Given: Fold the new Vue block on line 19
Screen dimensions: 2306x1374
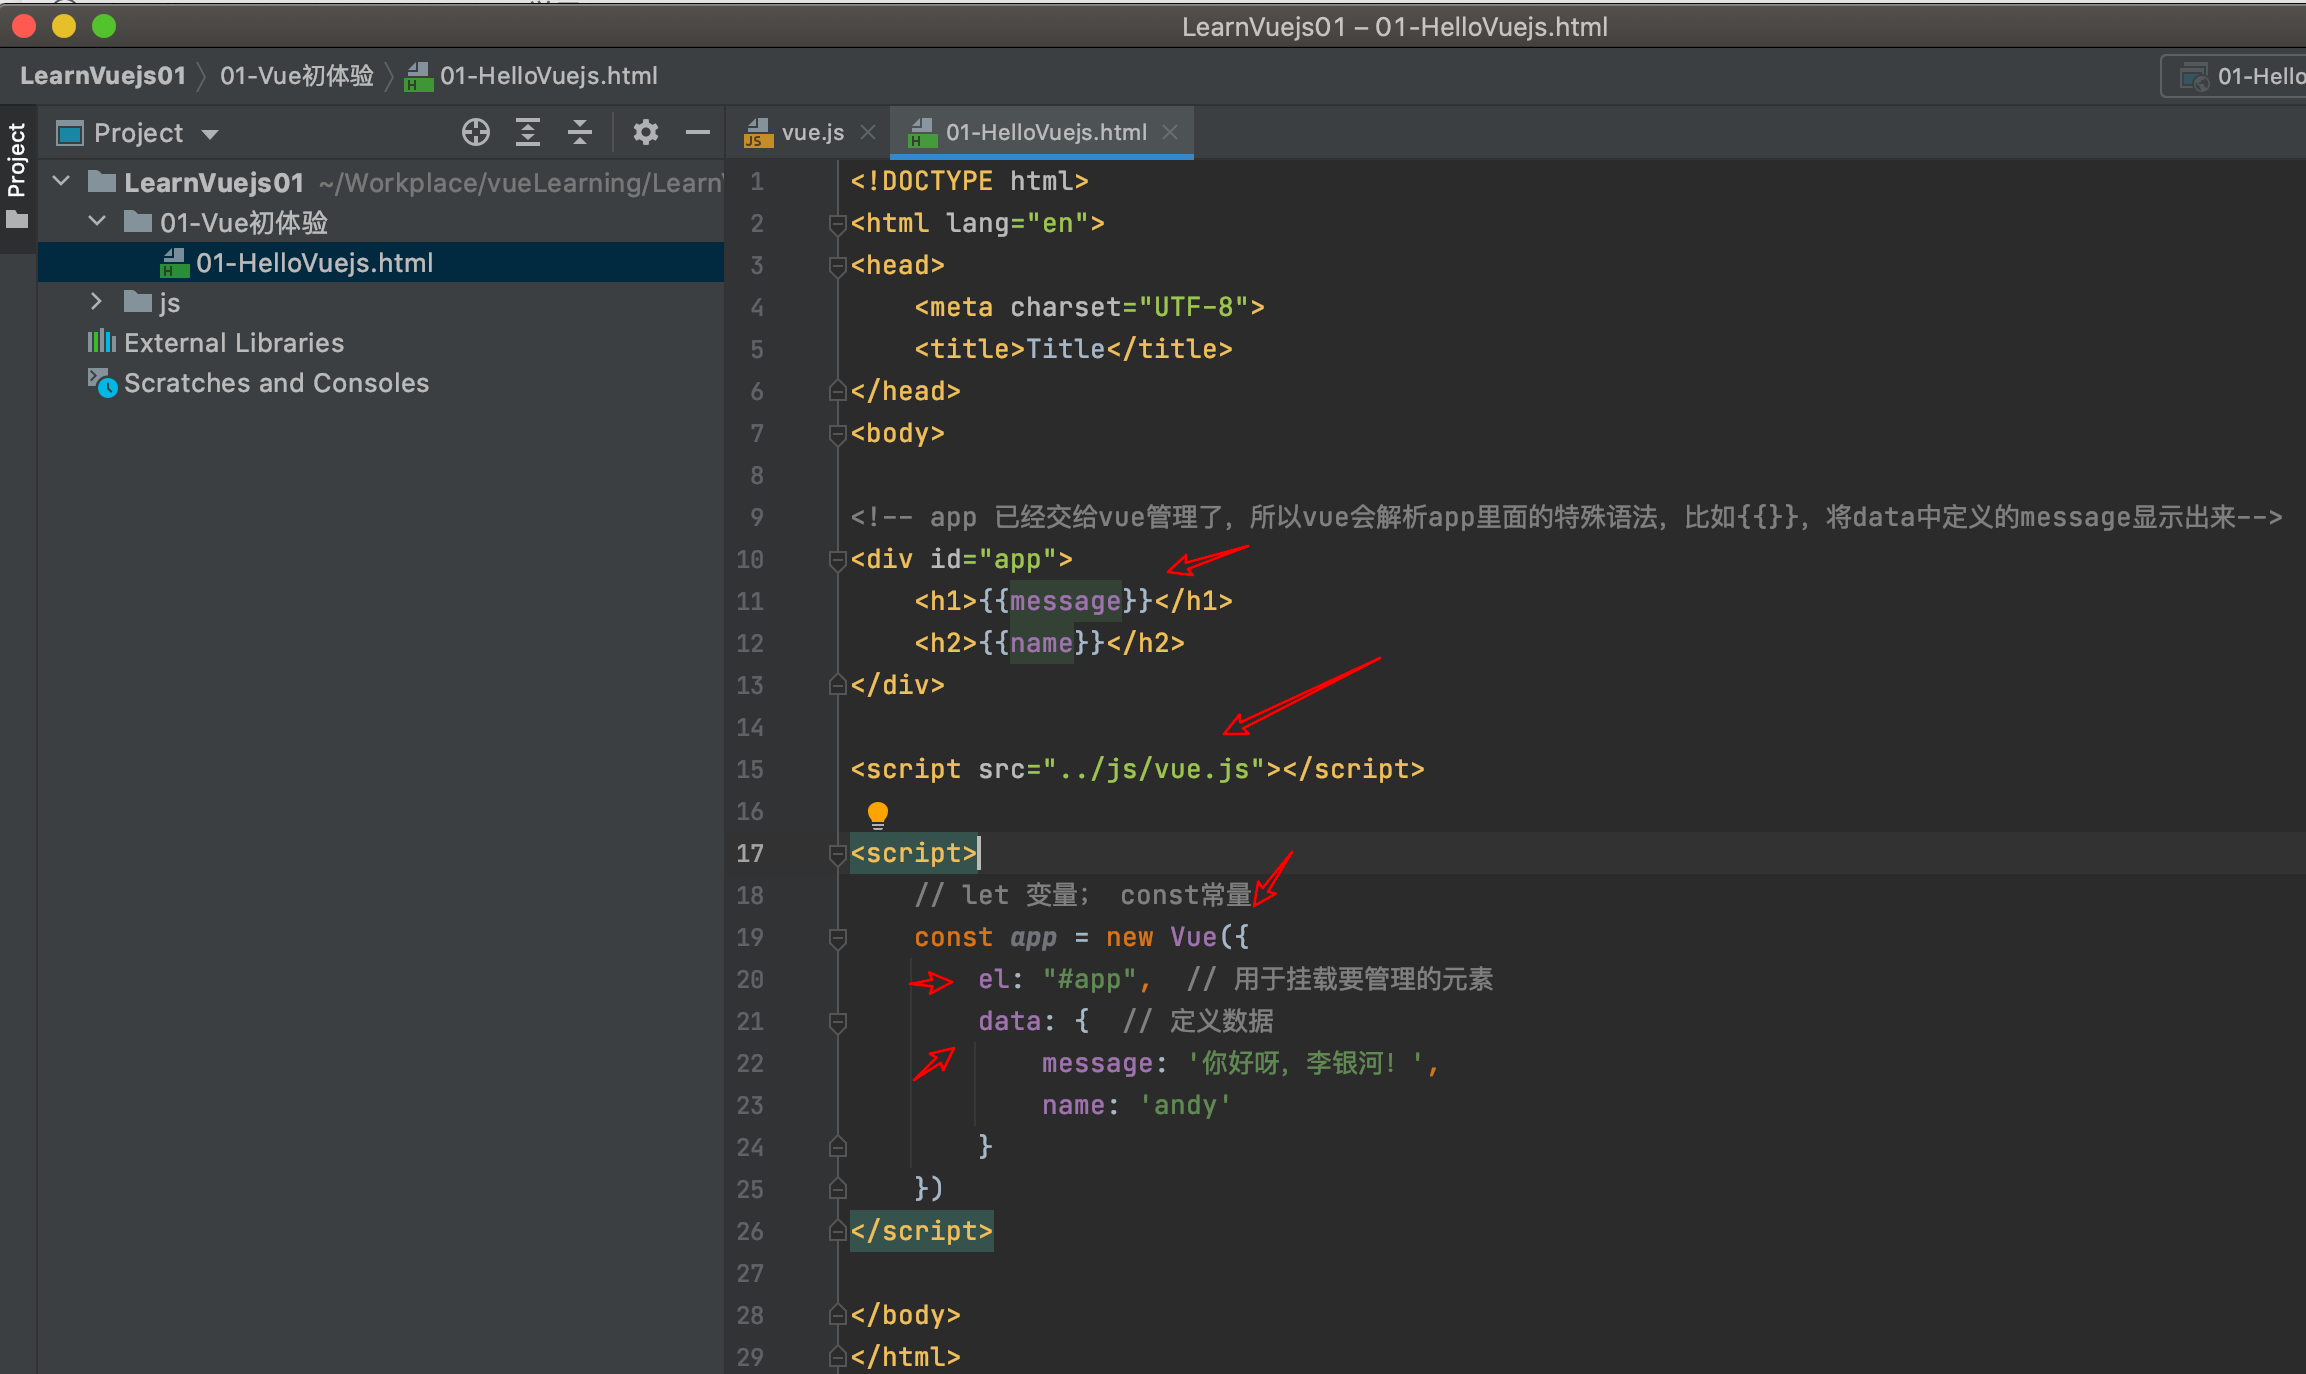Looking at the screenshot, I should (x=837, y=938).
